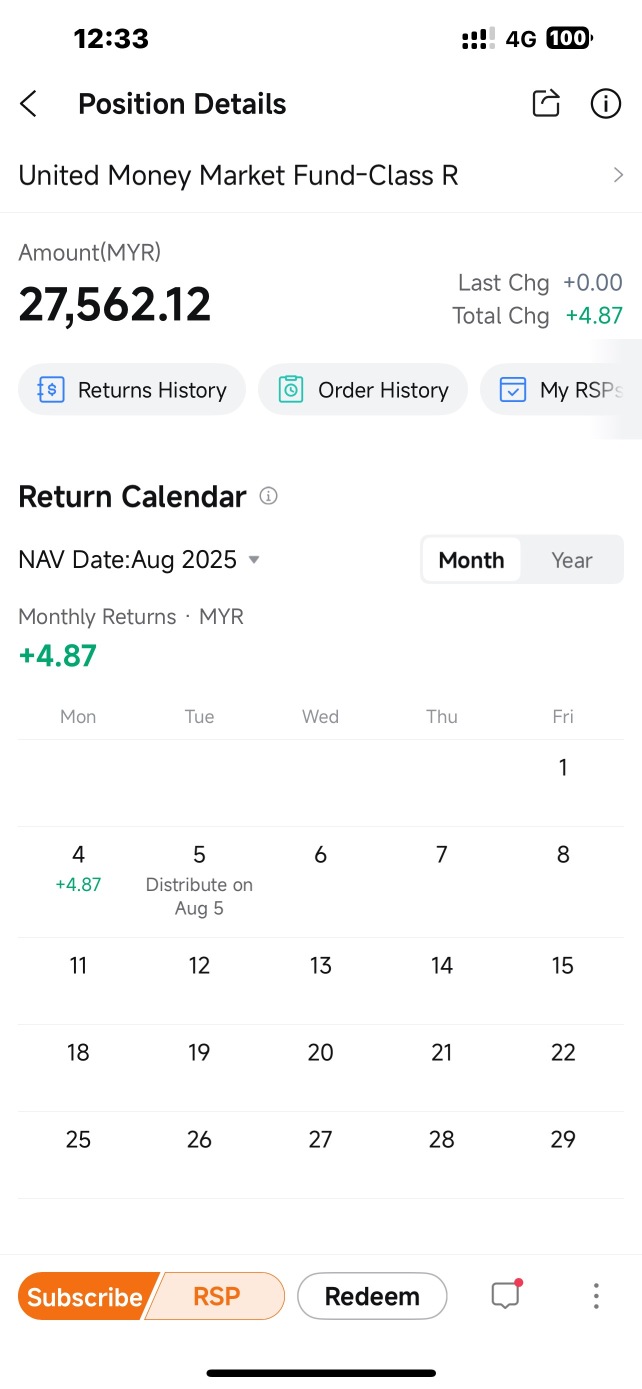Open the three-dot more options menu
This screenshot has height=1389, width=642.
[596, 1296]
